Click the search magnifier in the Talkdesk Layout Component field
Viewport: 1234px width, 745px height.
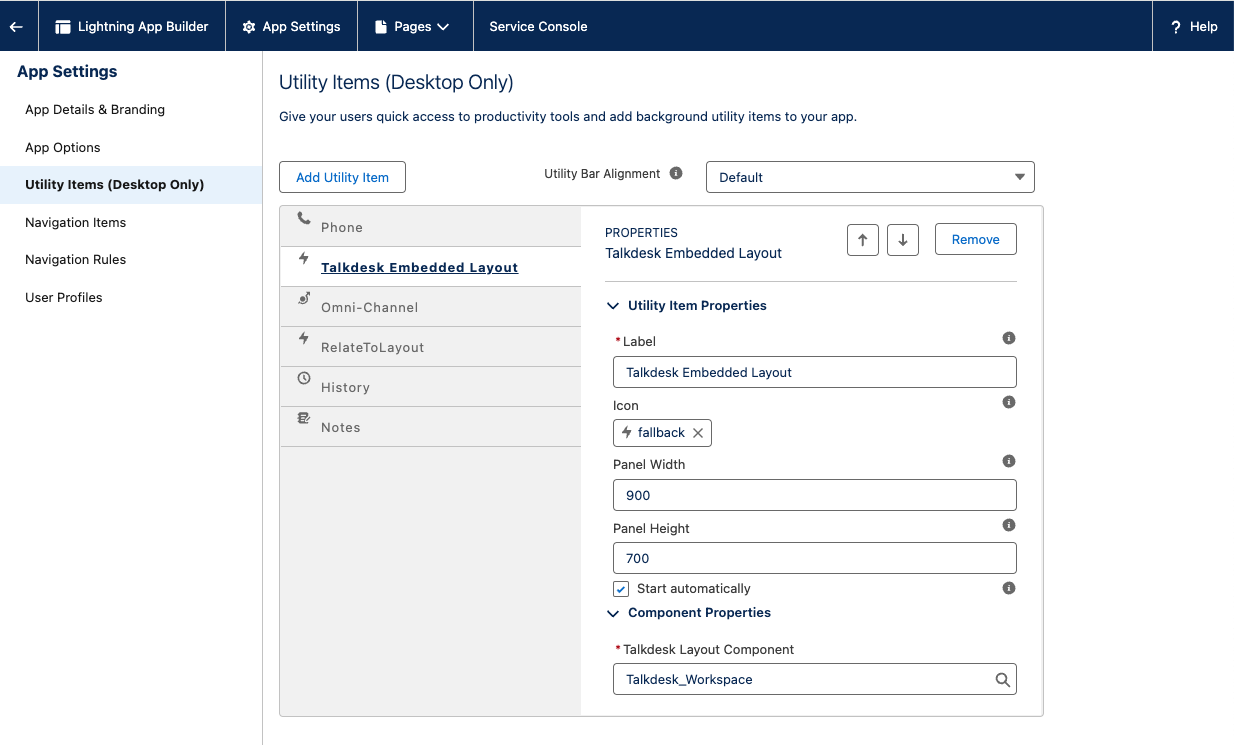(1002, 680)
